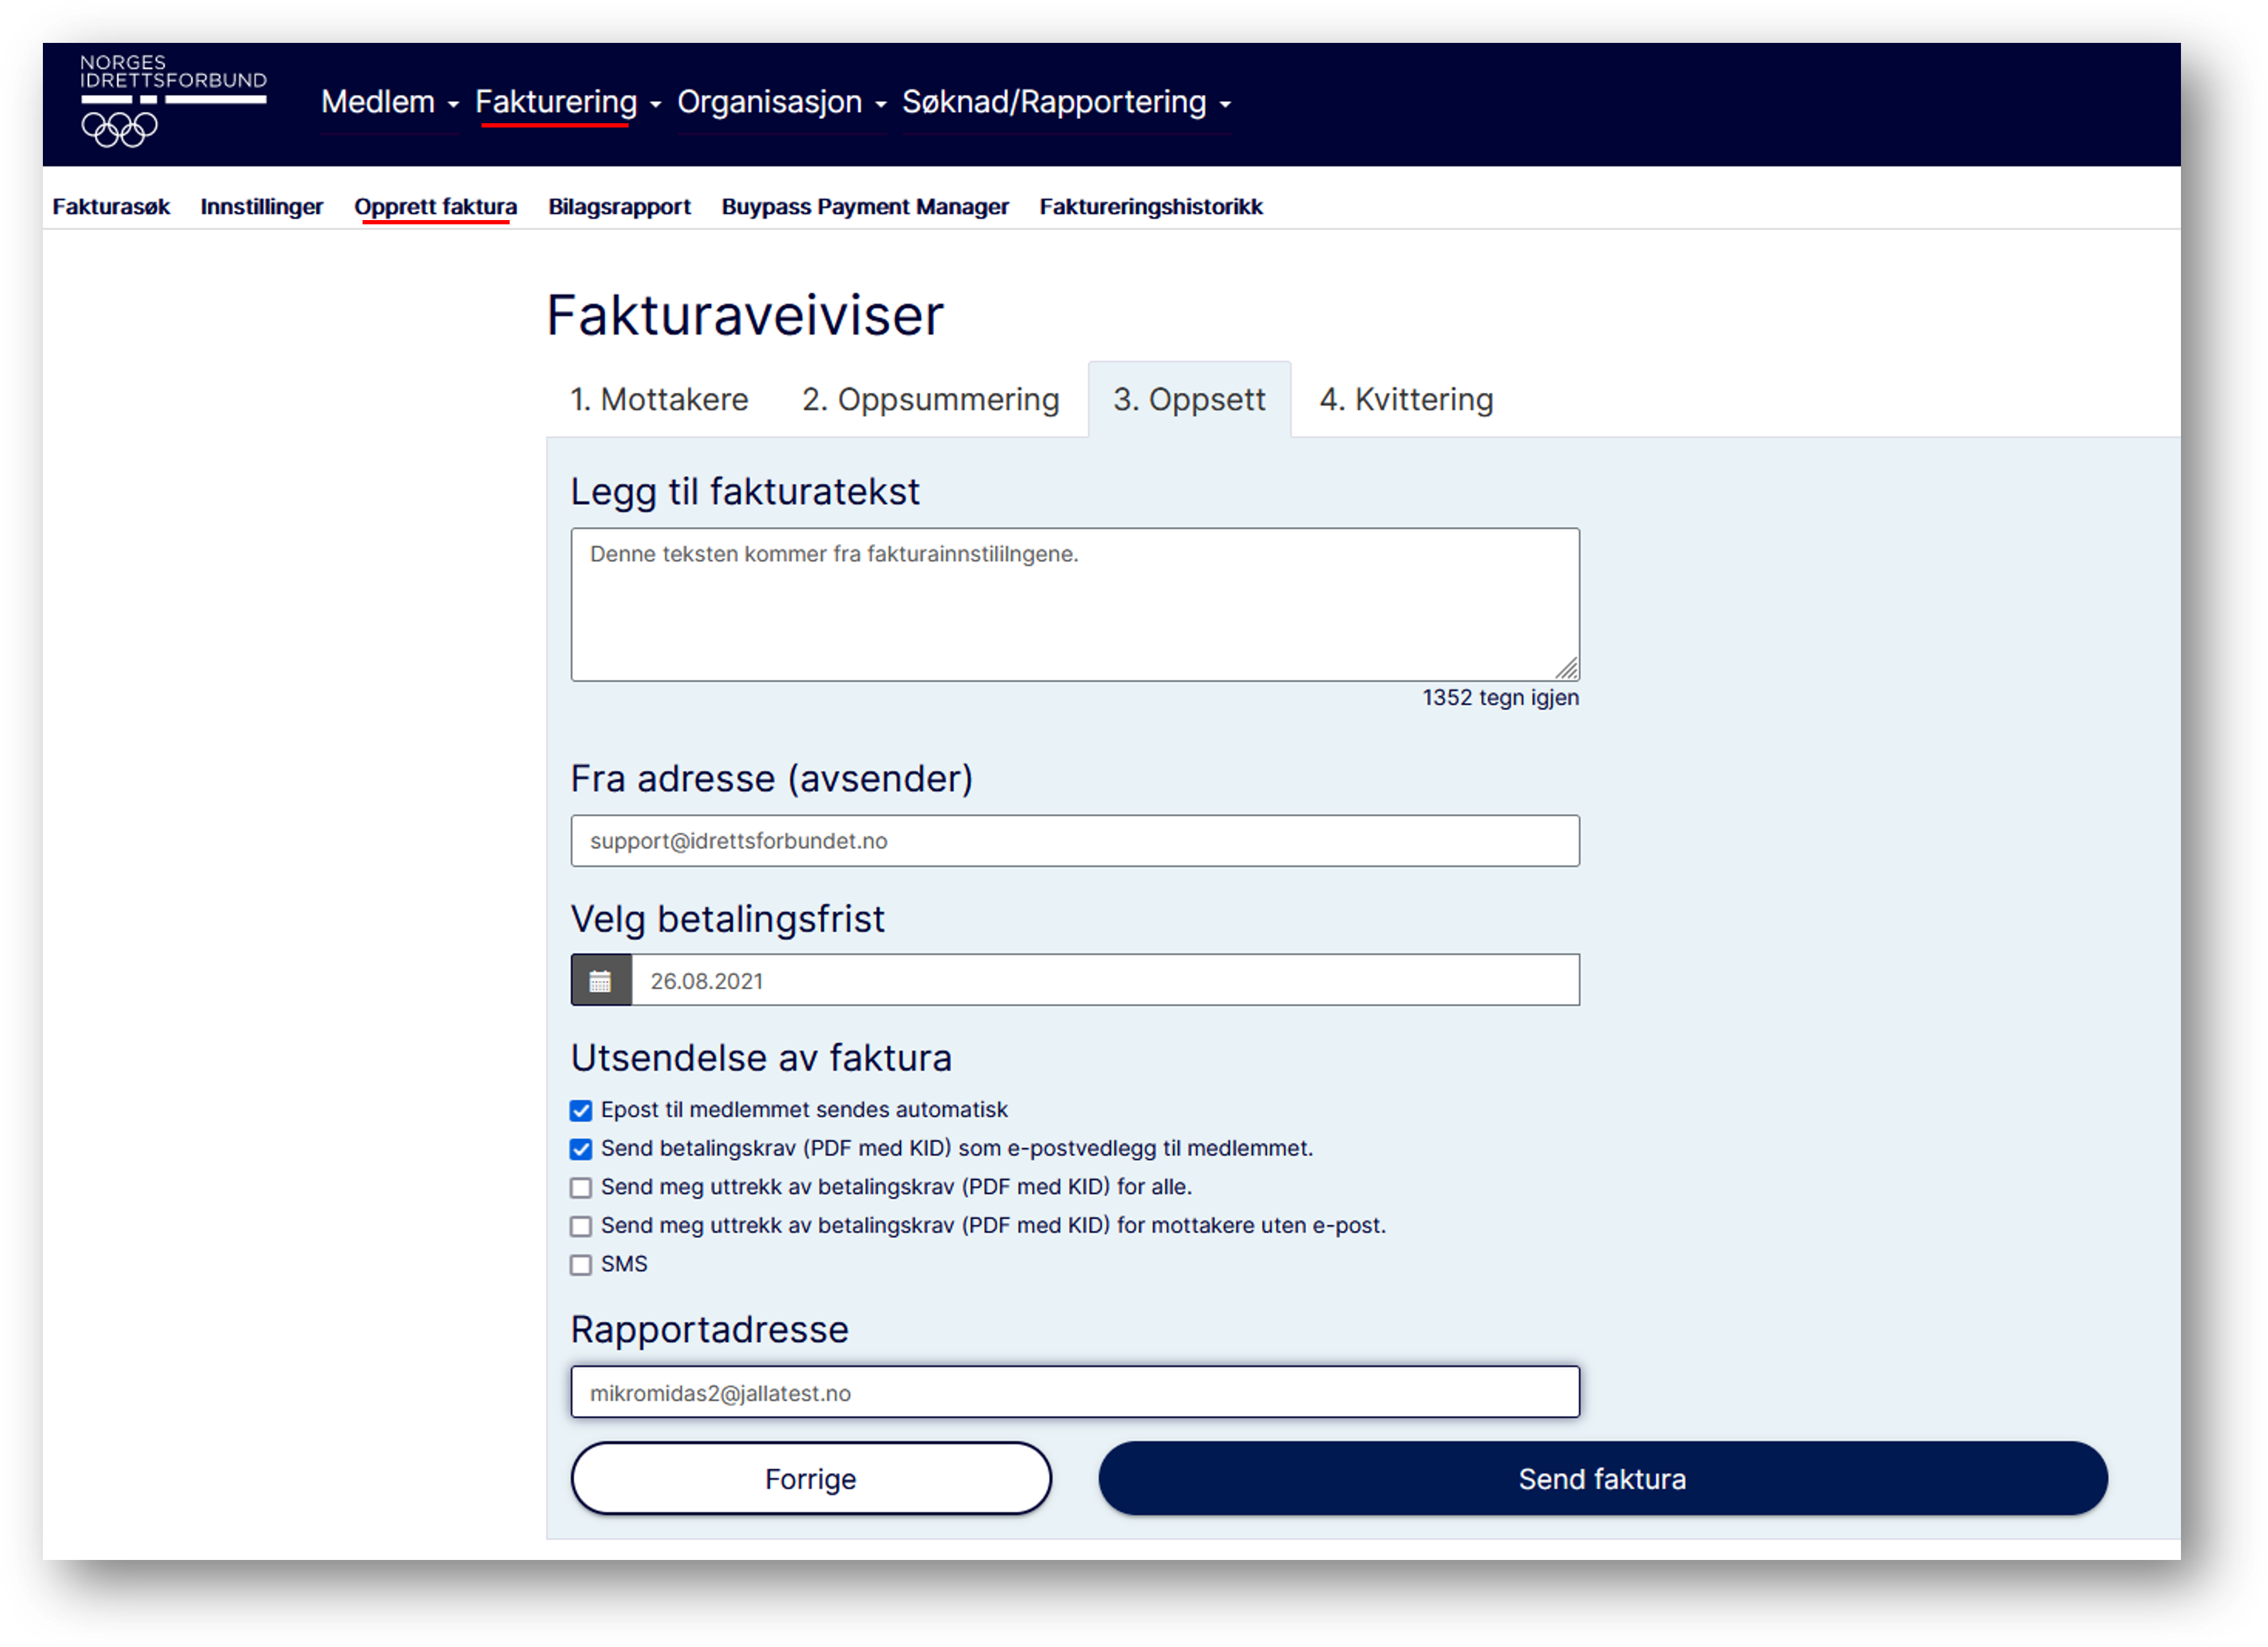Open Bilagsrapport submenu item

(620, 207)
